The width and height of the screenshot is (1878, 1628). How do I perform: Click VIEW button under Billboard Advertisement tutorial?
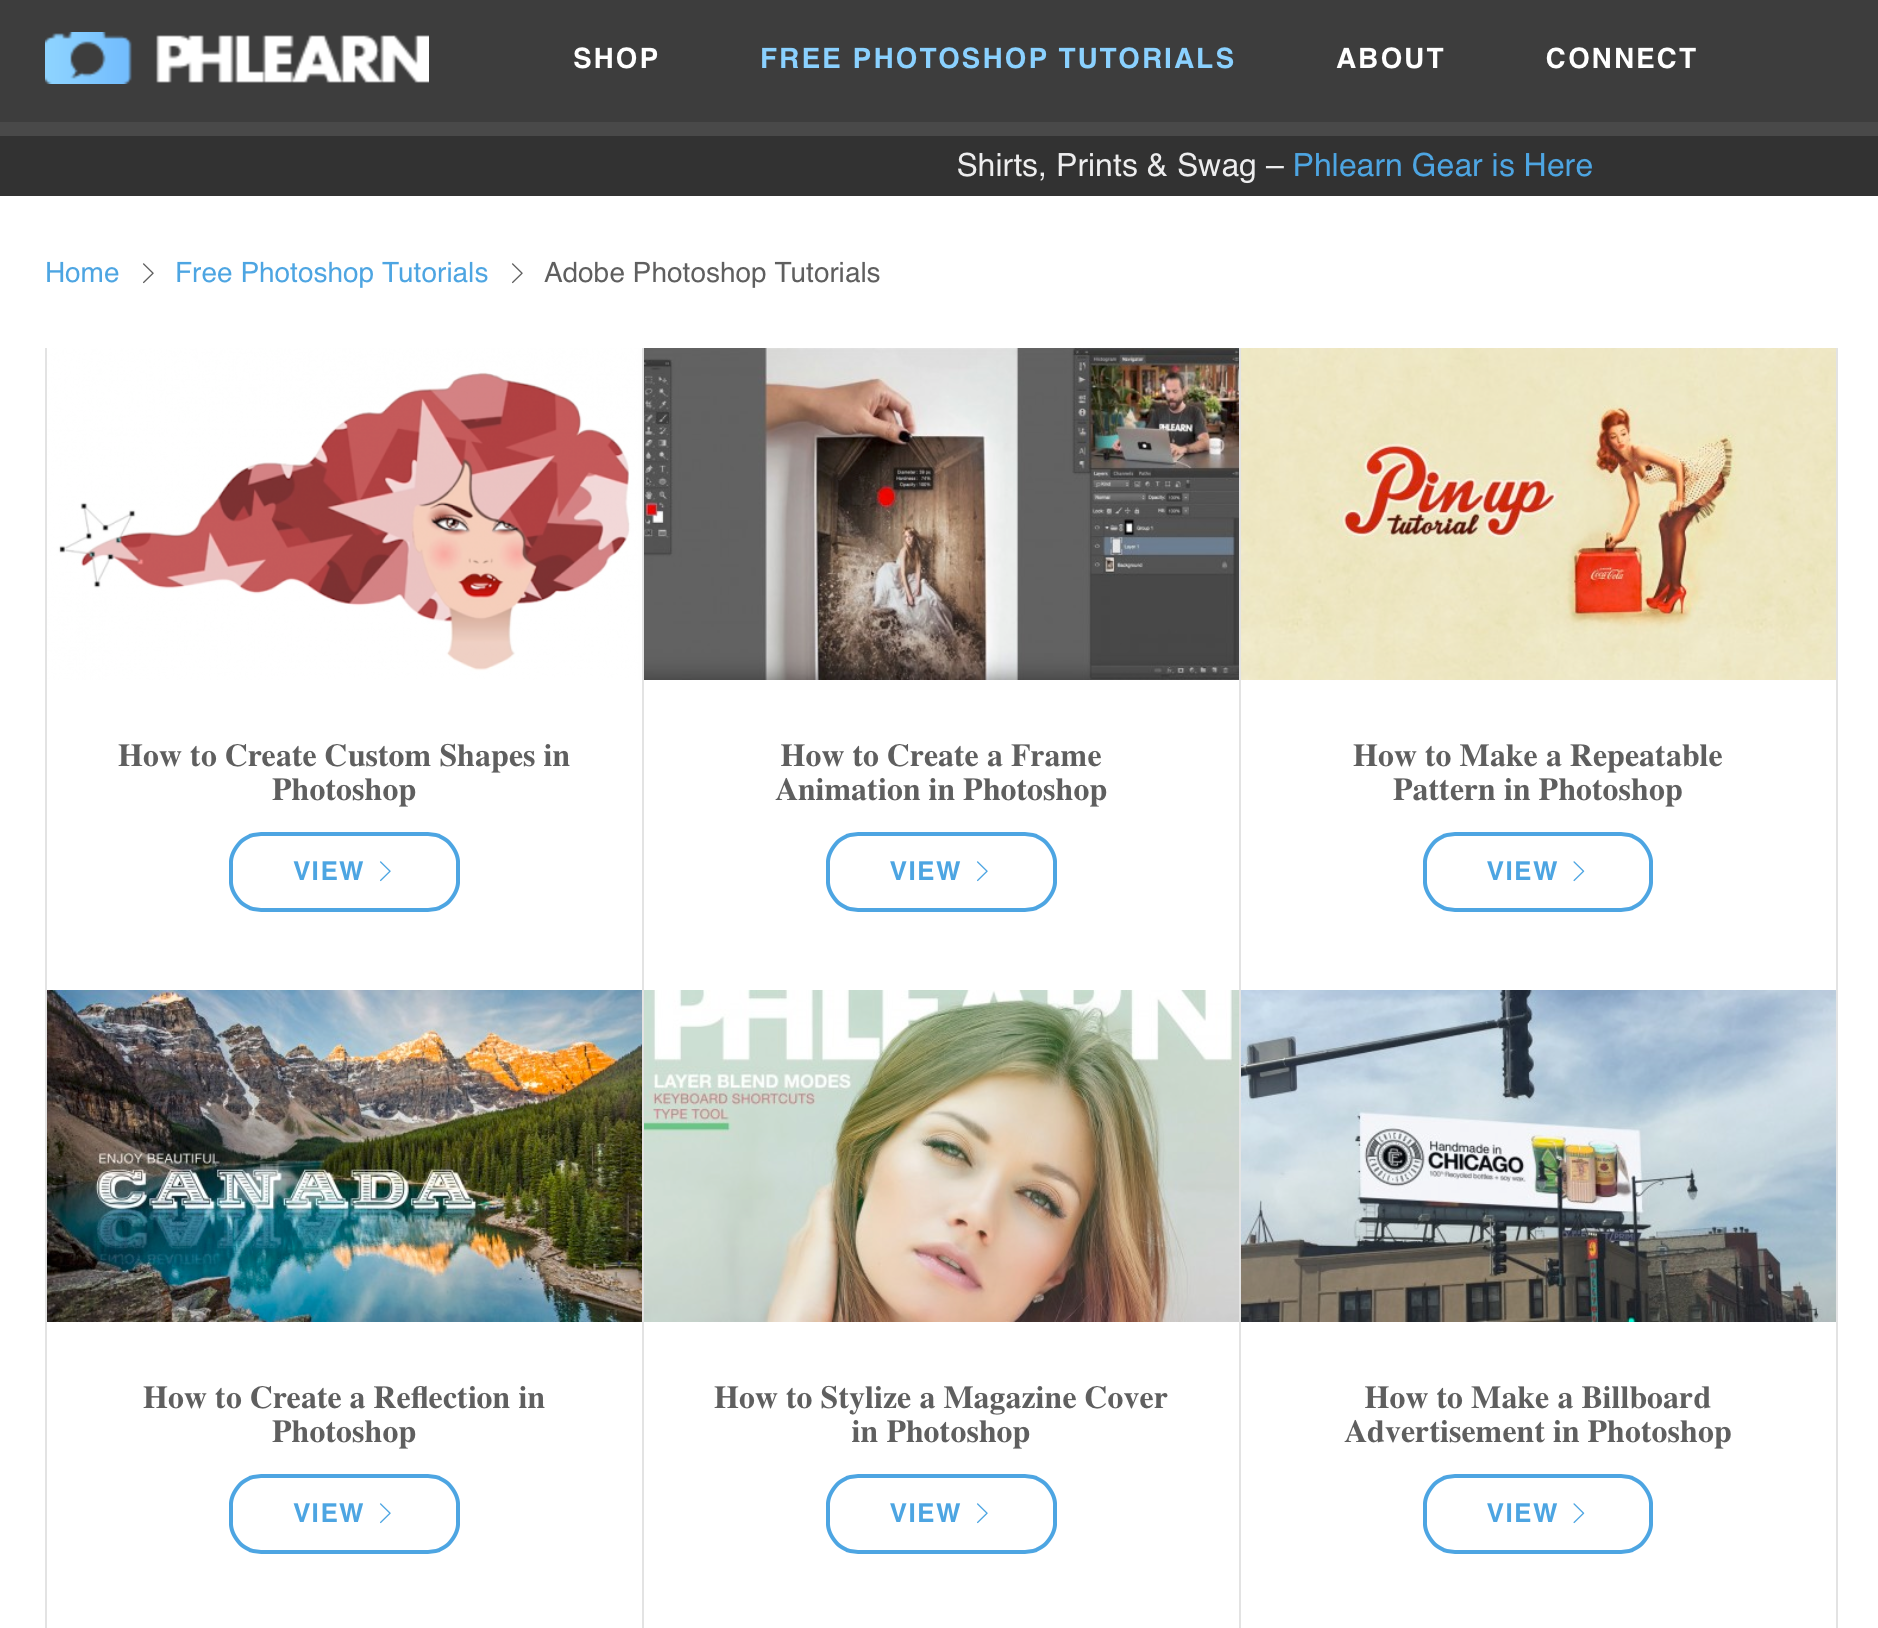tap(1537, 1513)
